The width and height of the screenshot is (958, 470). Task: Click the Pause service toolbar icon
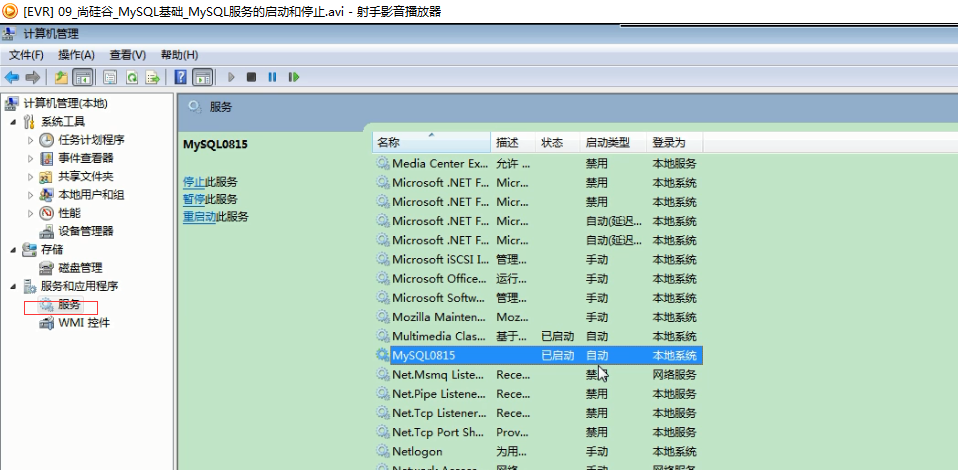pyautogui.click(x=272, y=77)
